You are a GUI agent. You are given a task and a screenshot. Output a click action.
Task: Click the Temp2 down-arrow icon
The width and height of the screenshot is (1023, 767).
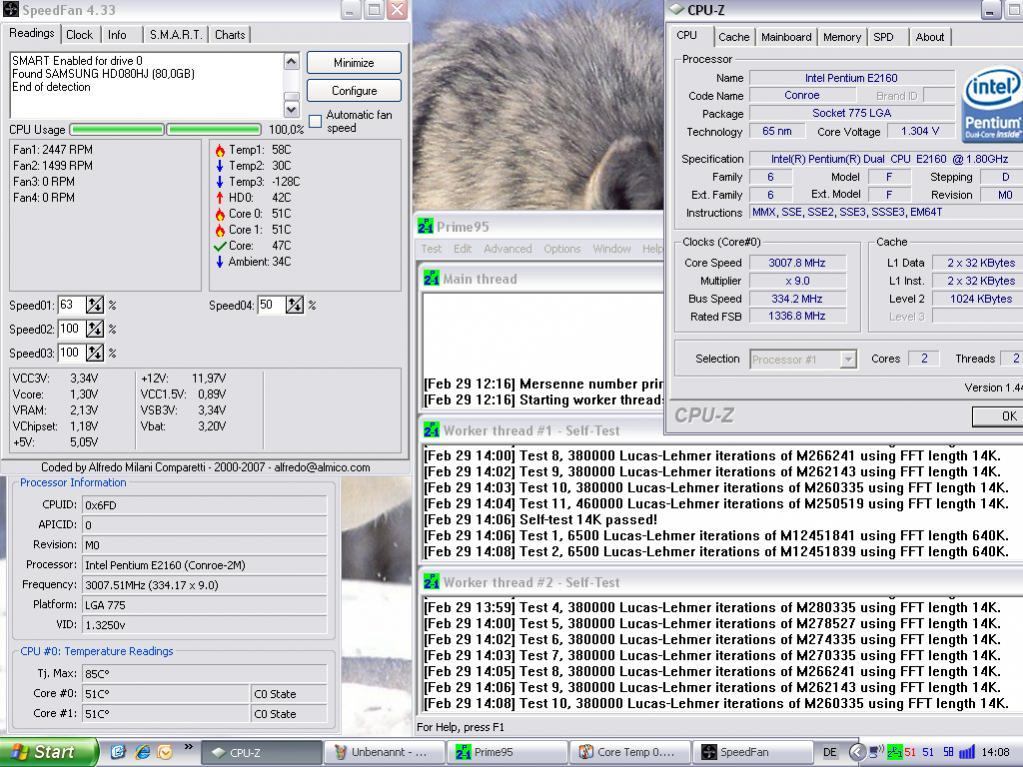(220, 166)
